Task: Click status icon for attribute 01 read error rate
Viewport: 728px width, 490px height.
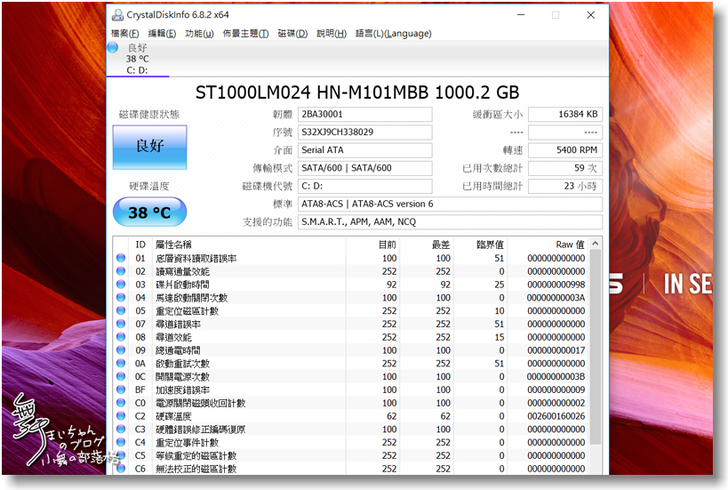Action: pos(121,258)
